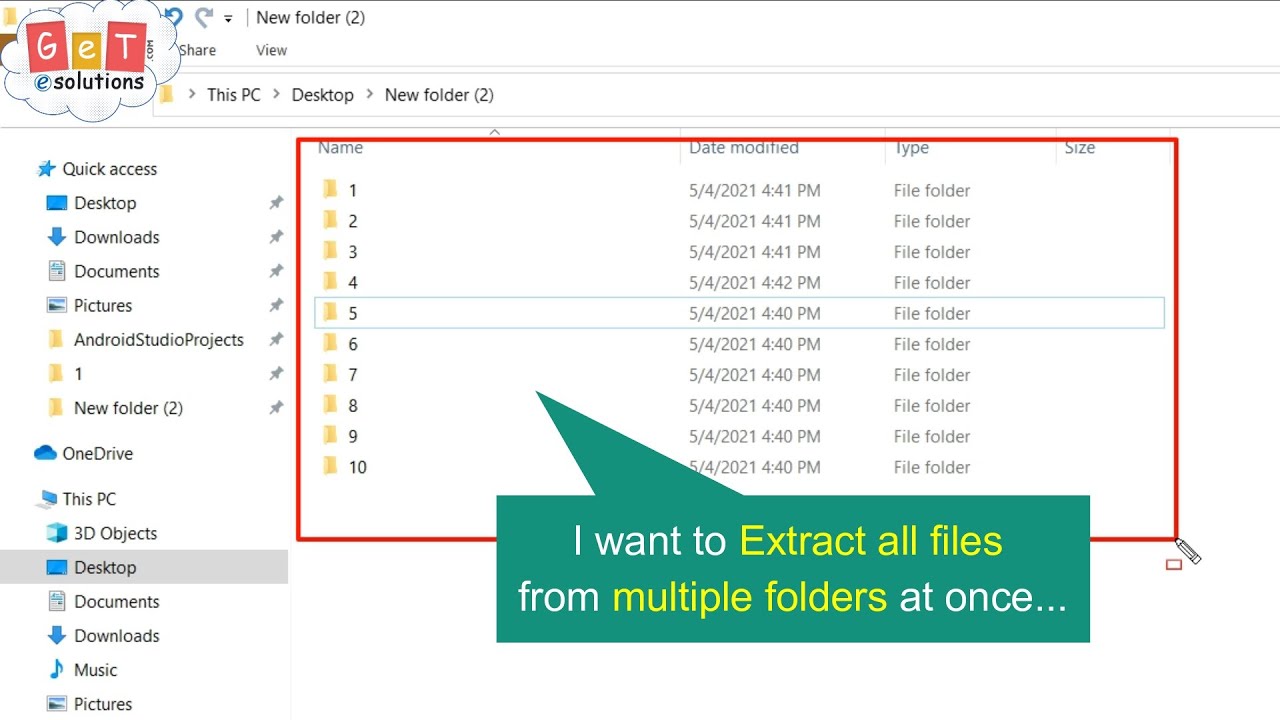Open the View ribbon tab

tap(271, 50)
